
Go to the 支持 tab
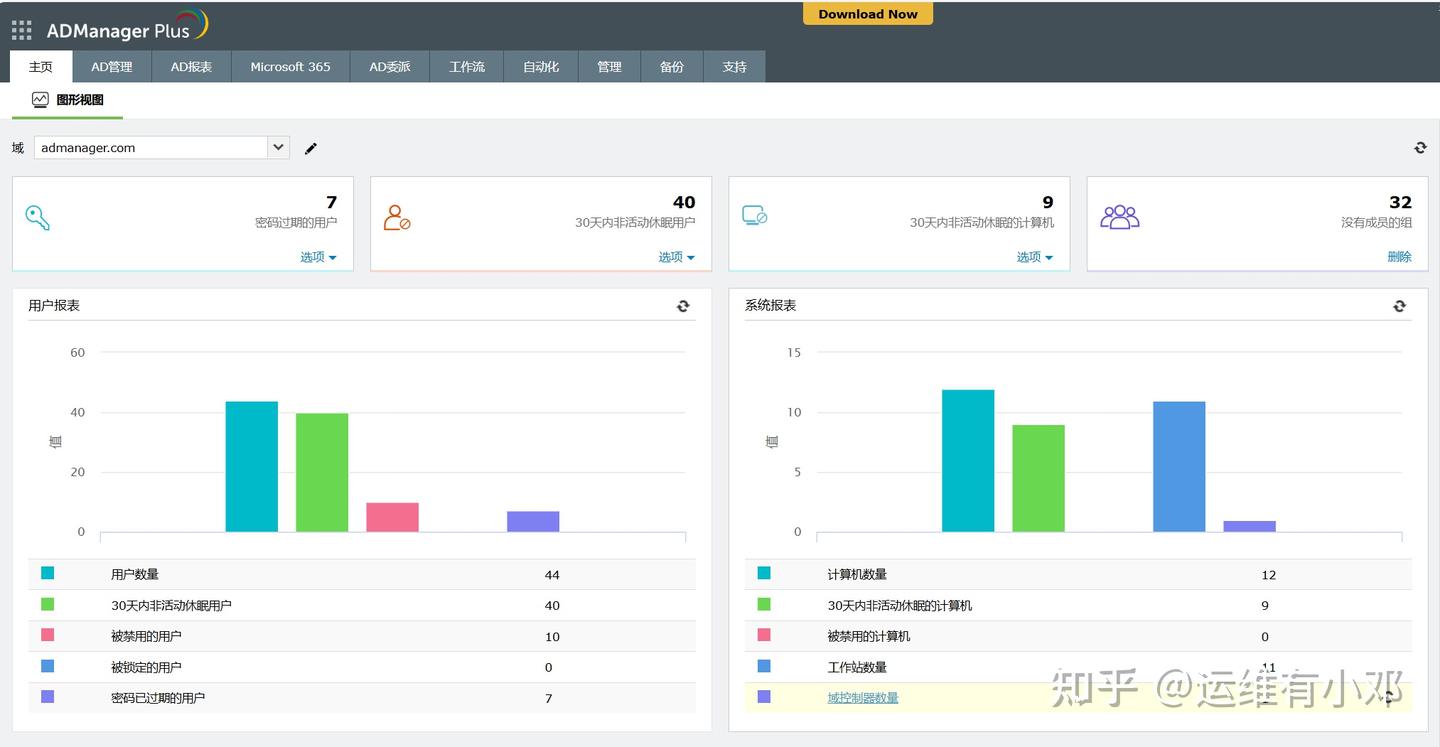(734, 67)
